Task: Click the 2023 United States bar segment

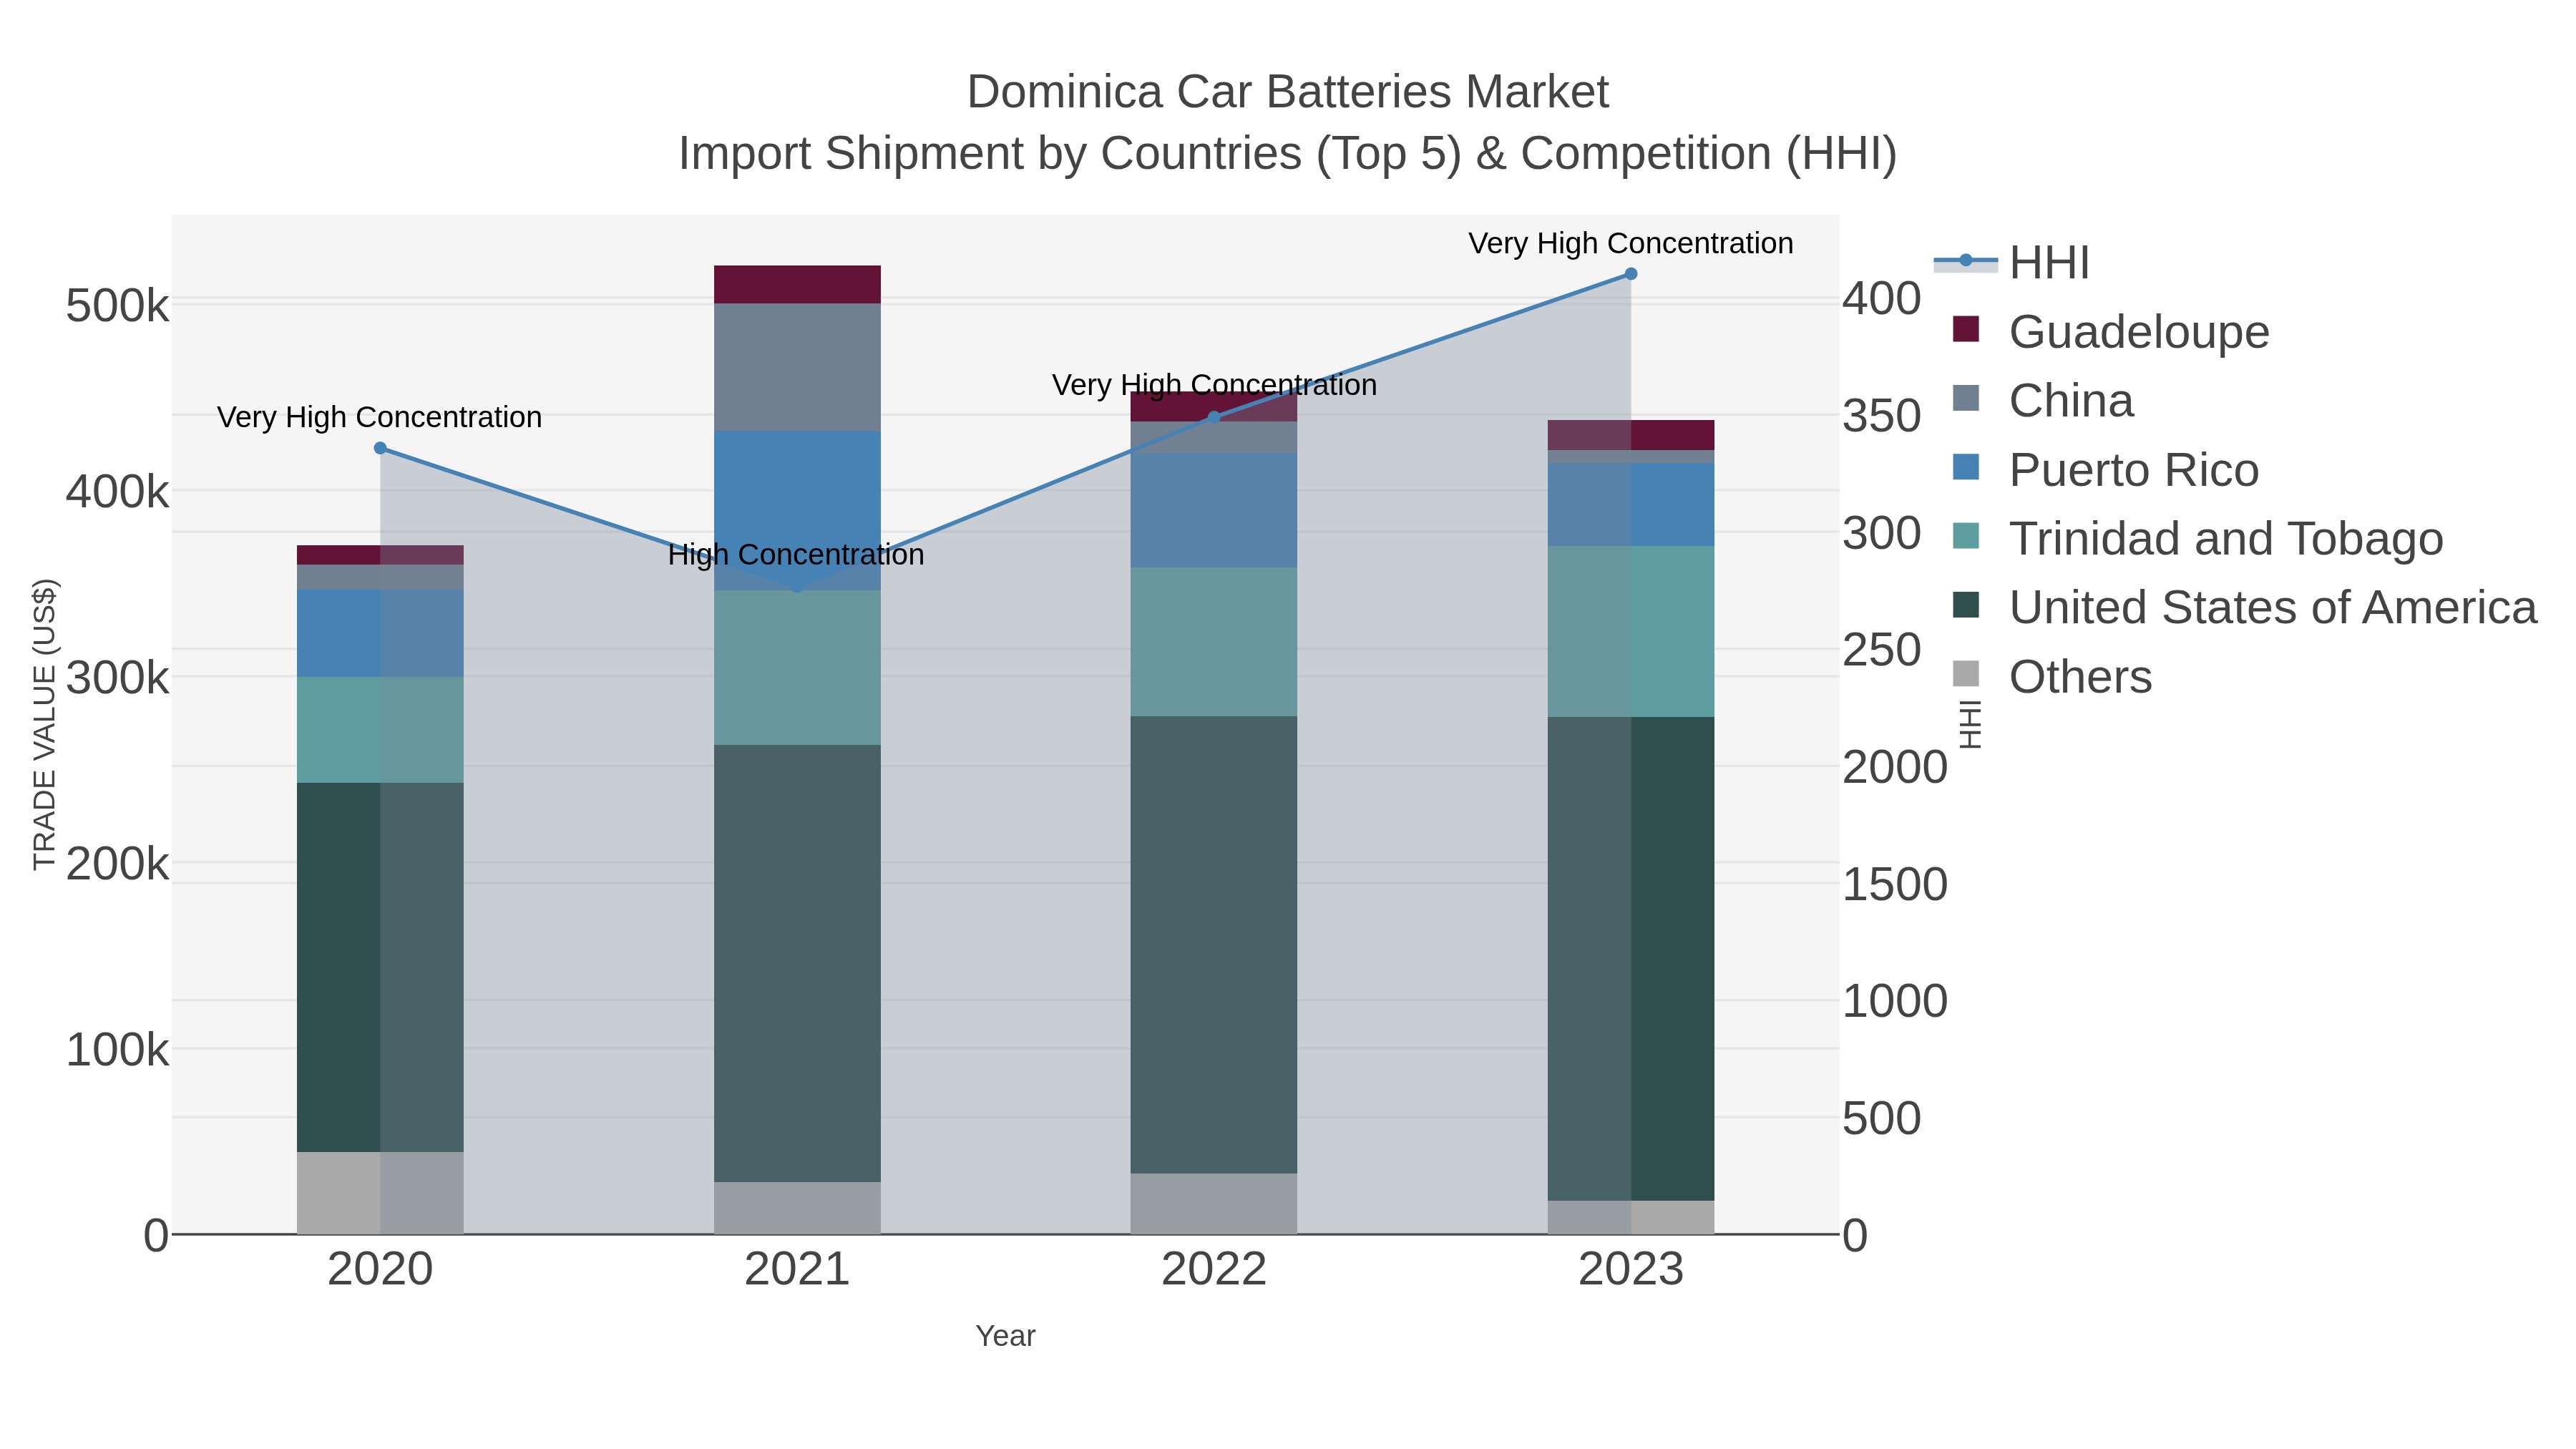Action: (x=1631, y=958)
